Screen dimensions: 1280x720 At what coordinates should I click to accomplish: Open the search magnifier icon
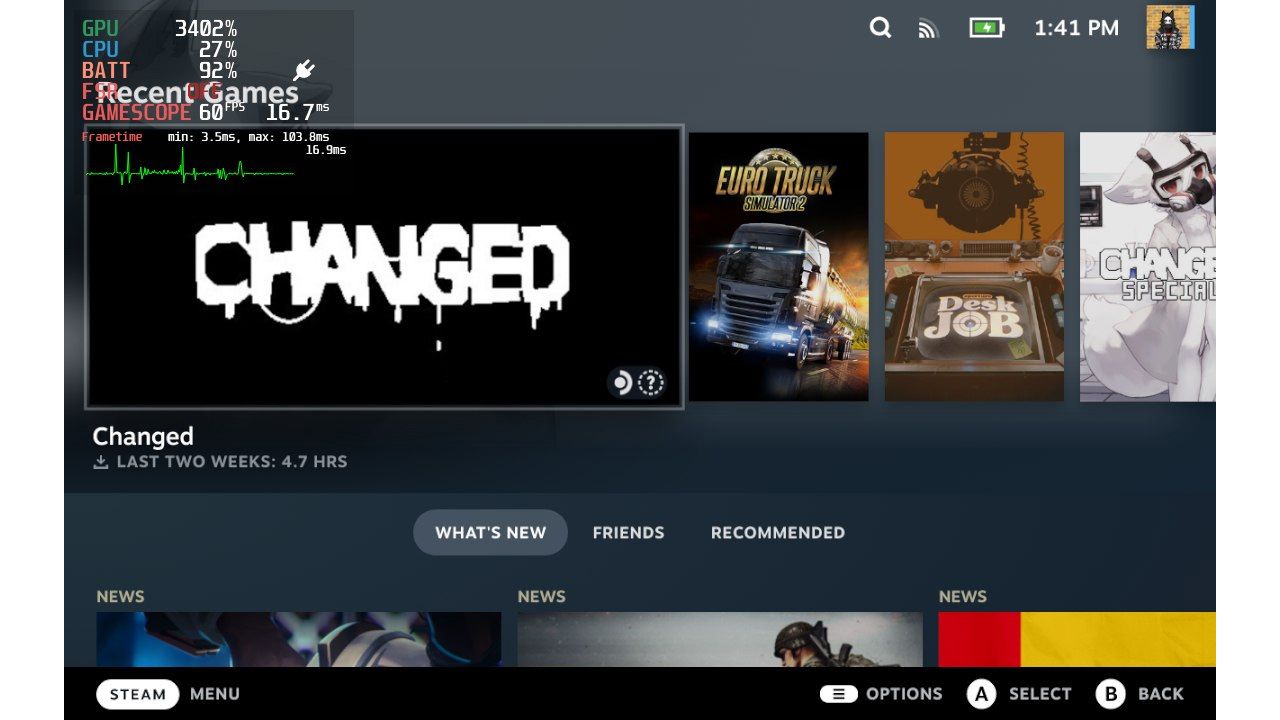[880, 28]
